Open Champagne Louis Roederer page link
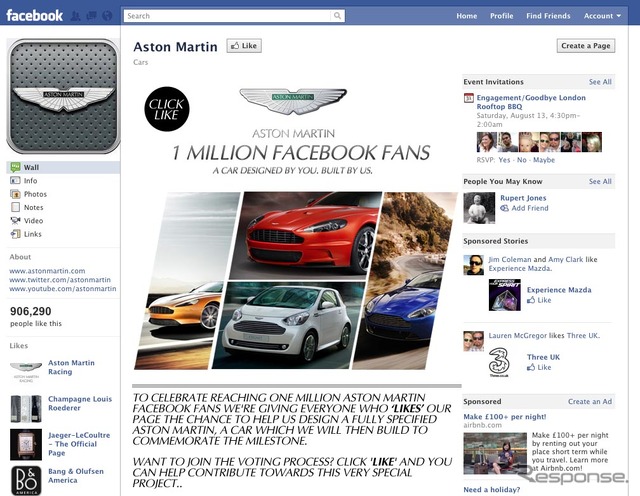Screen dimensions: 640x496 pyautogui.click(x=80, y=403)
